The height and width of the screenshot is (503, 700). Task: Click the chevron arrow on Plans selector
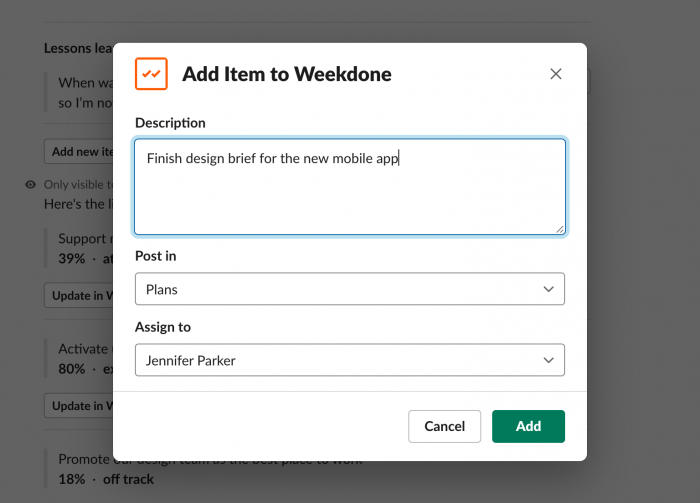click(x=549, y=289)
